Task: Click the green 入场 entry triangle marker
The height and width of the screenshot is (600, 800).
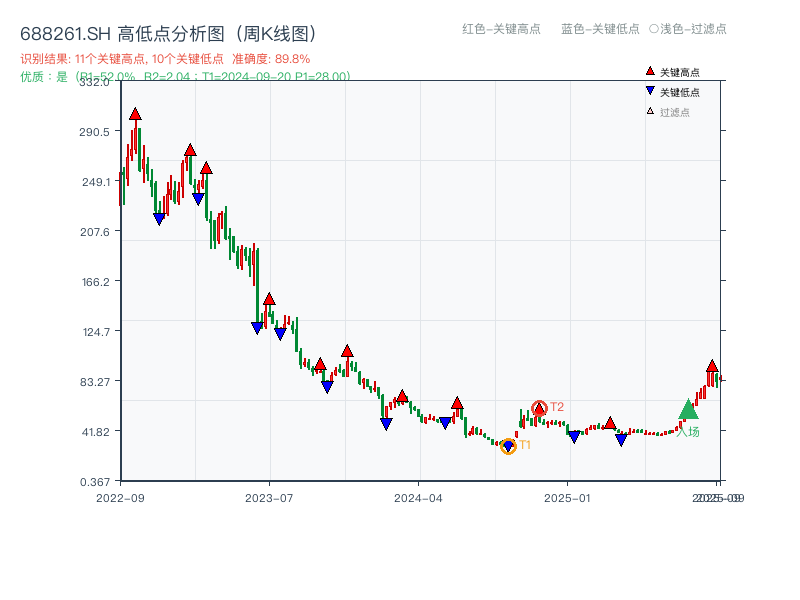Action: 686,410
